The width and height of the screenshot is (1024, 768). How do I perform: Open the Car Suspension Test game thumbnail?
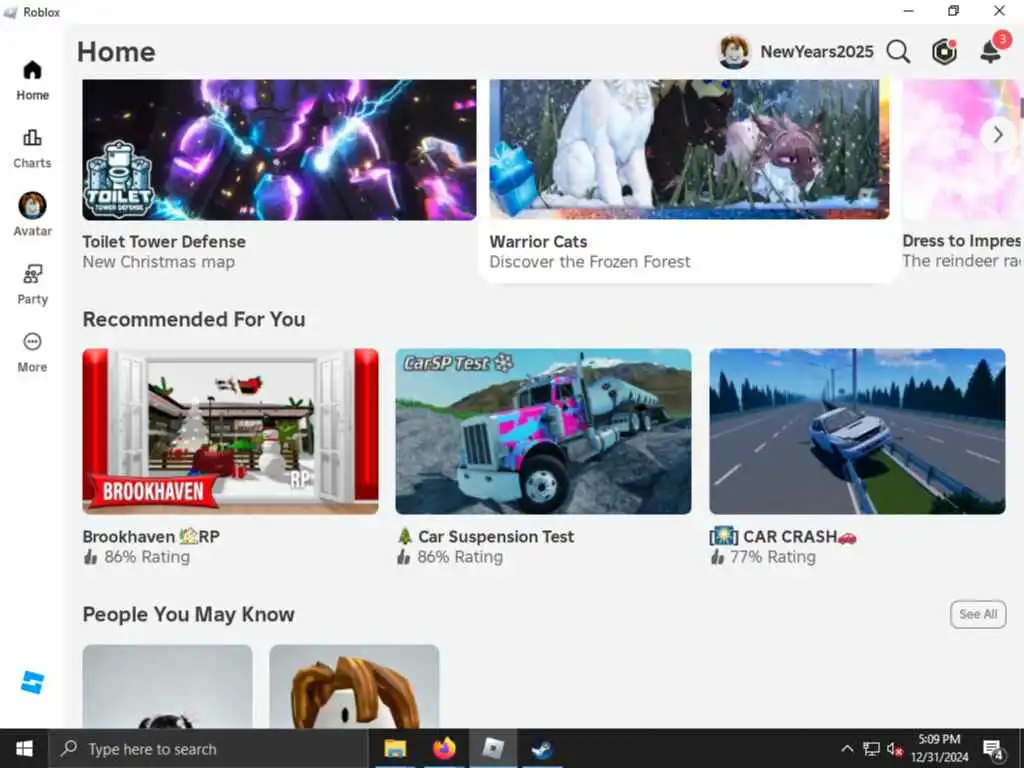[x=543, y=431]
